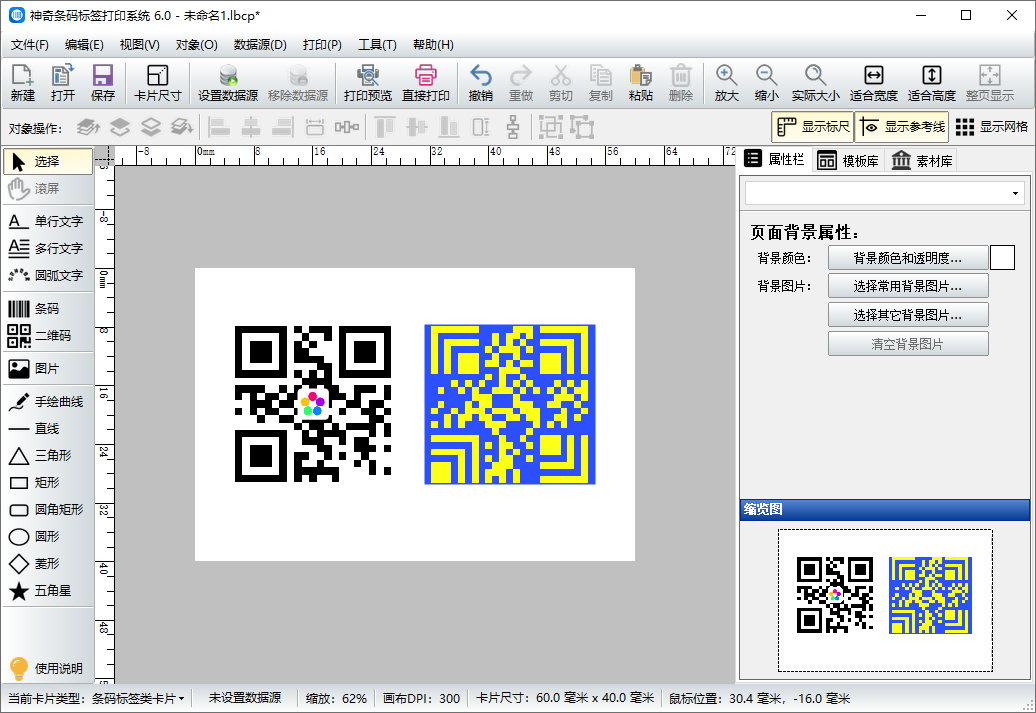Select the 二维码 QR code tool

47,335
